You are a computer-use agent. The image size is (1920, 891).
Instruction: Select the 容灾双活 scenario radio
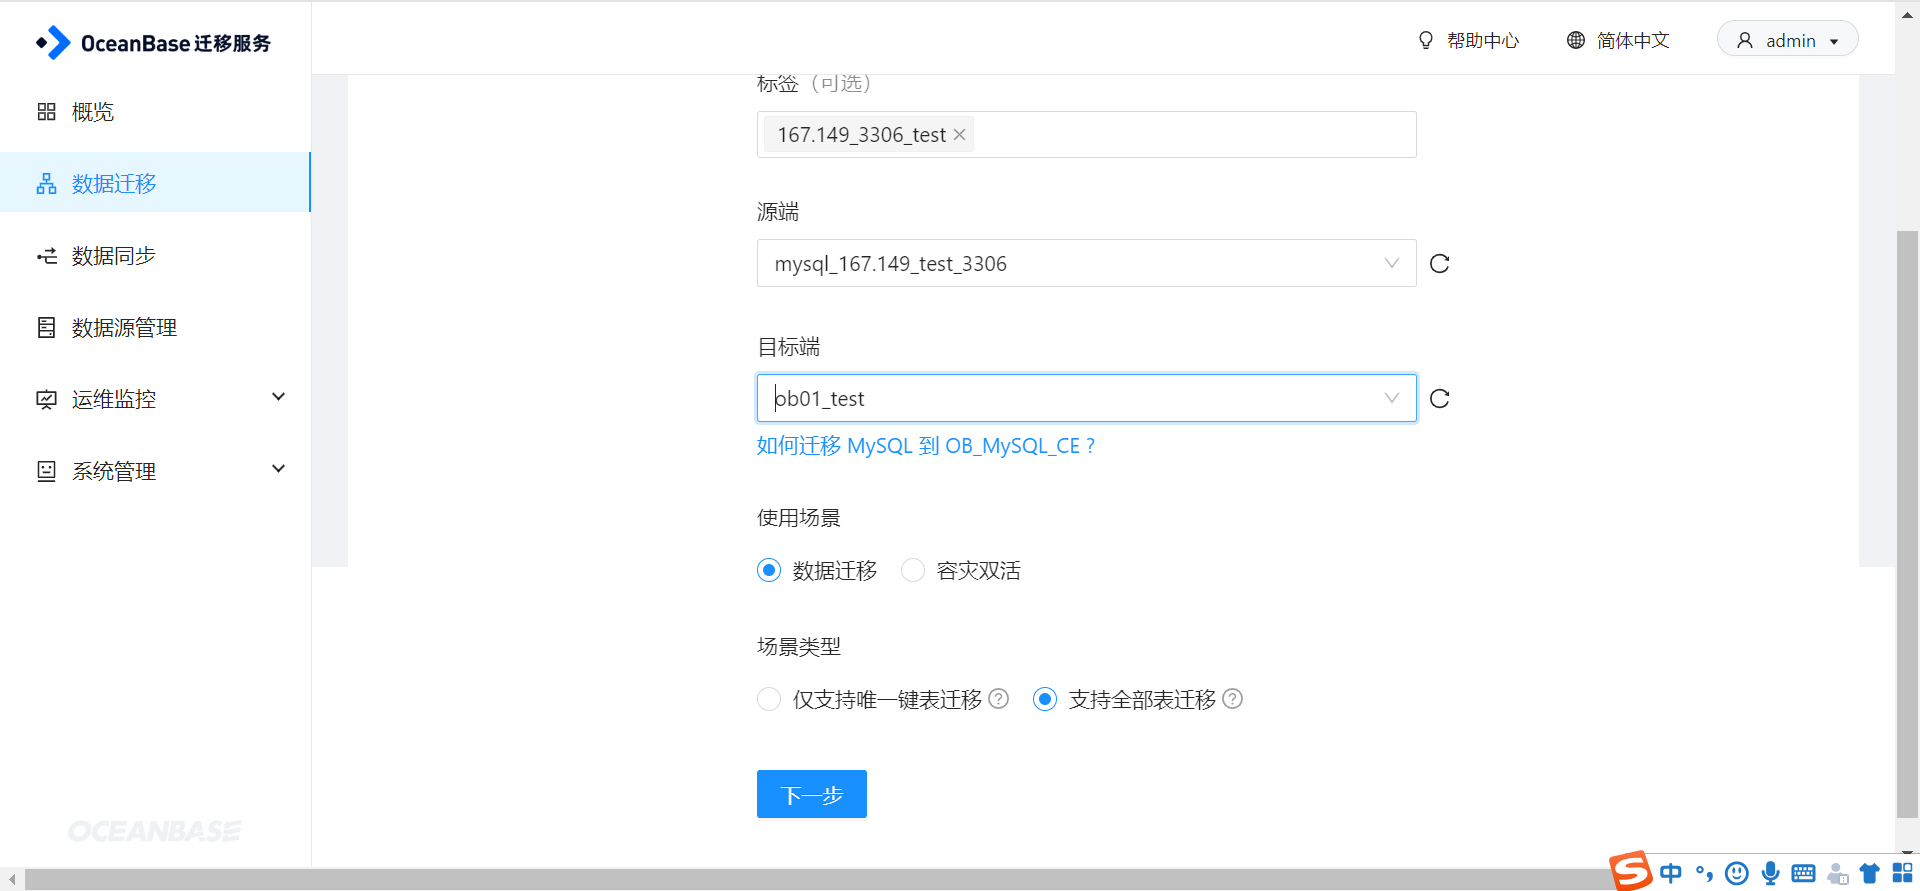pyautogui.click(x=912, y=570)
